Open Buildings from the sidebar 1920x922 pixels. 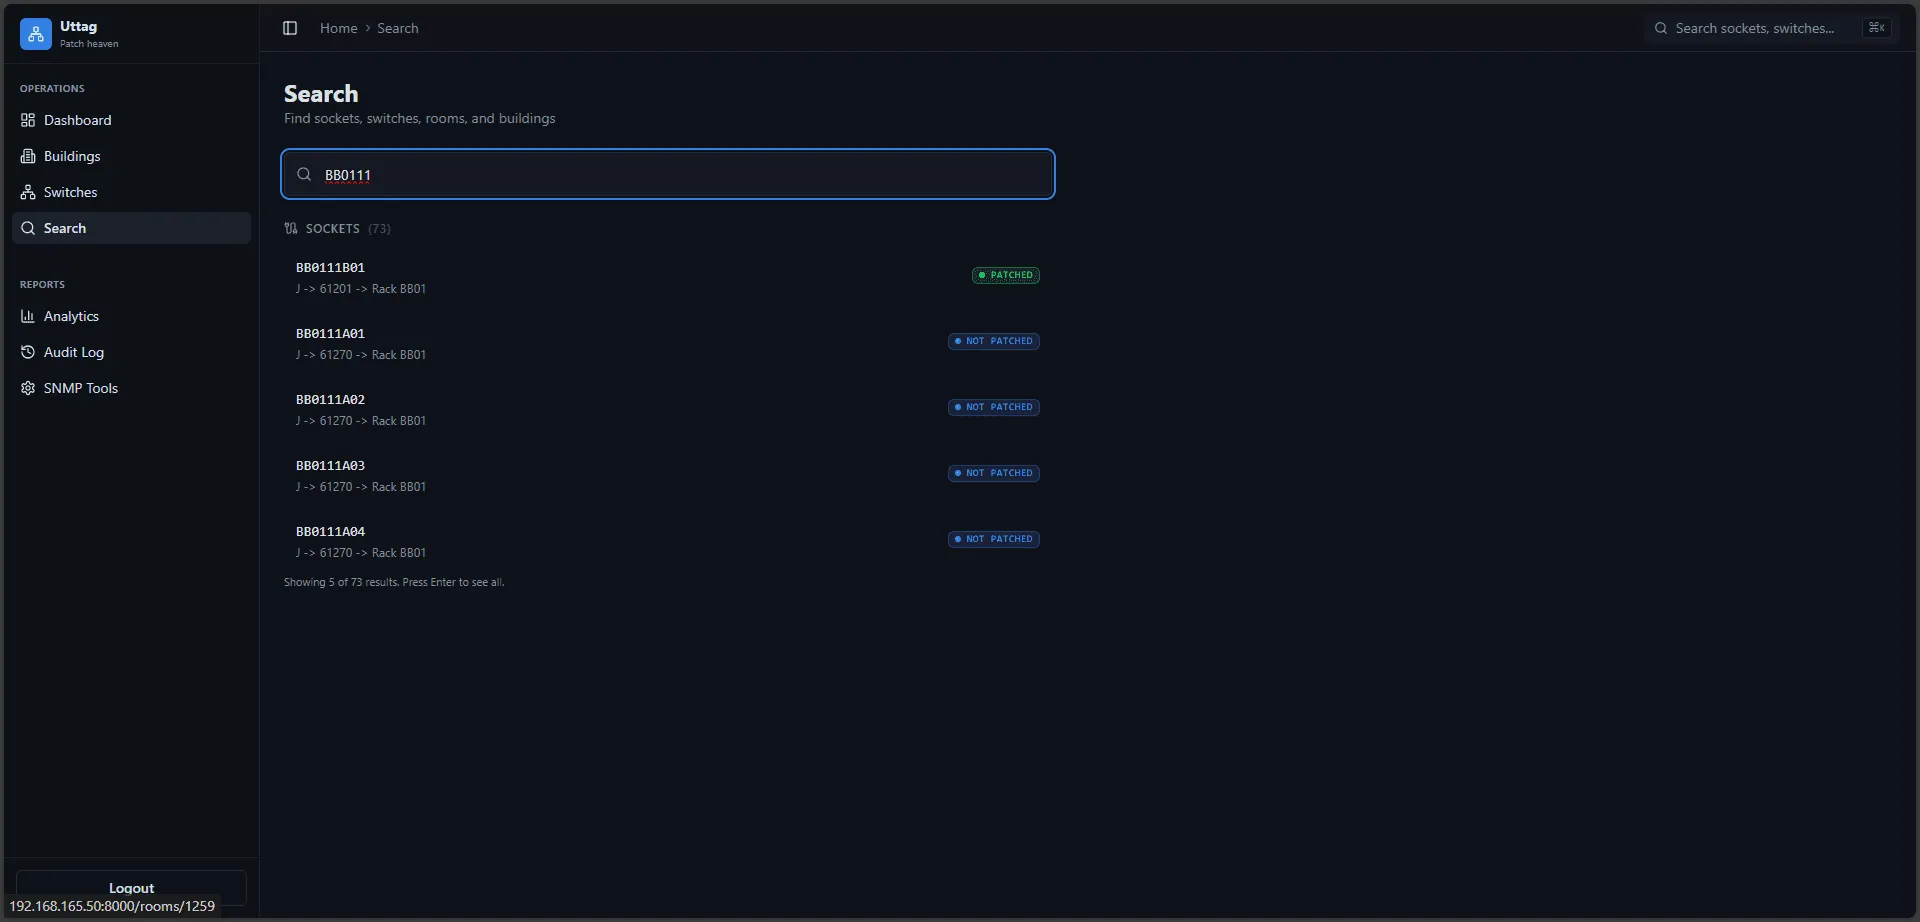(x=131, y=156)
